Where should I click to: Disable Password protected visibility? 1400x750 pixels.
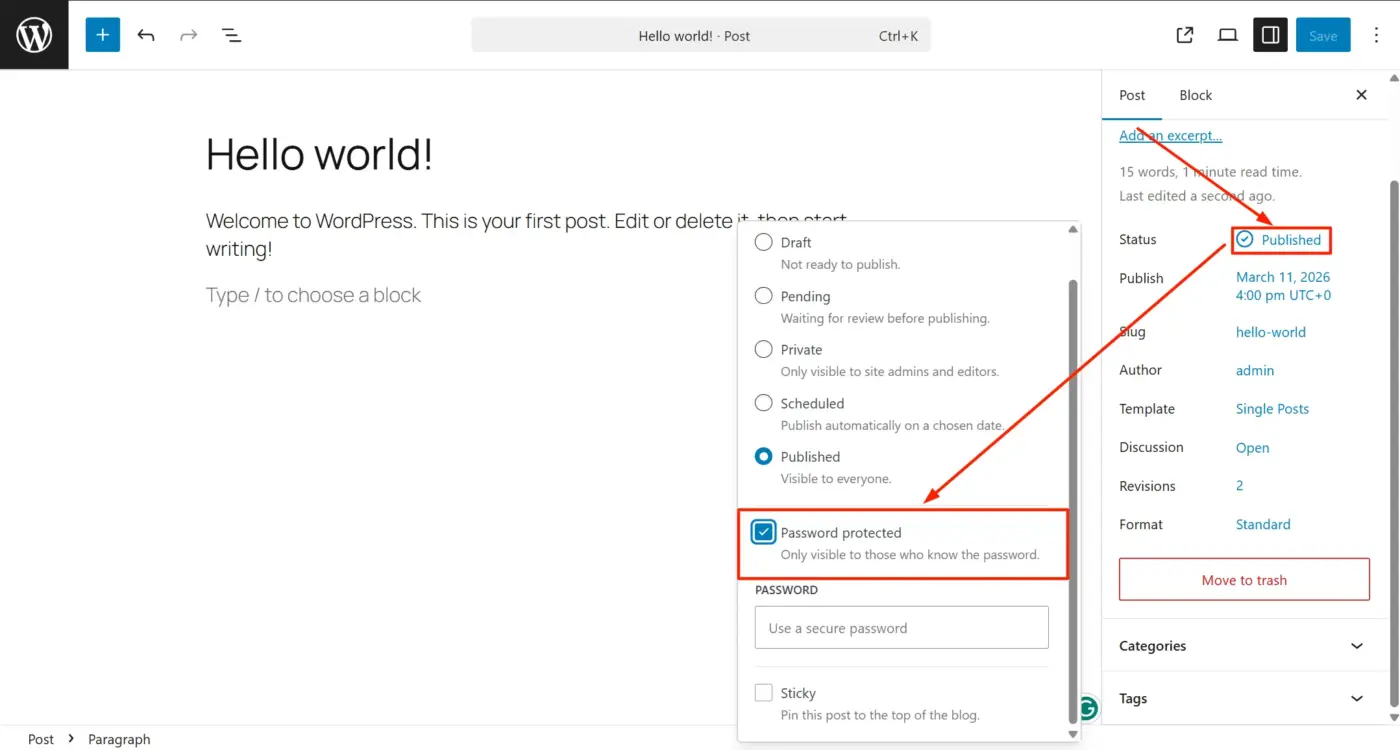click(763, 532)
